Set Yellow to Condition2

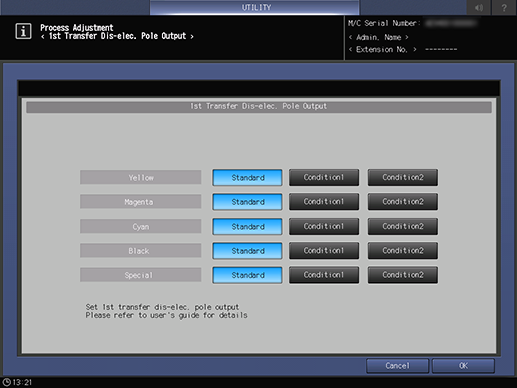click(x=403, y=177)
